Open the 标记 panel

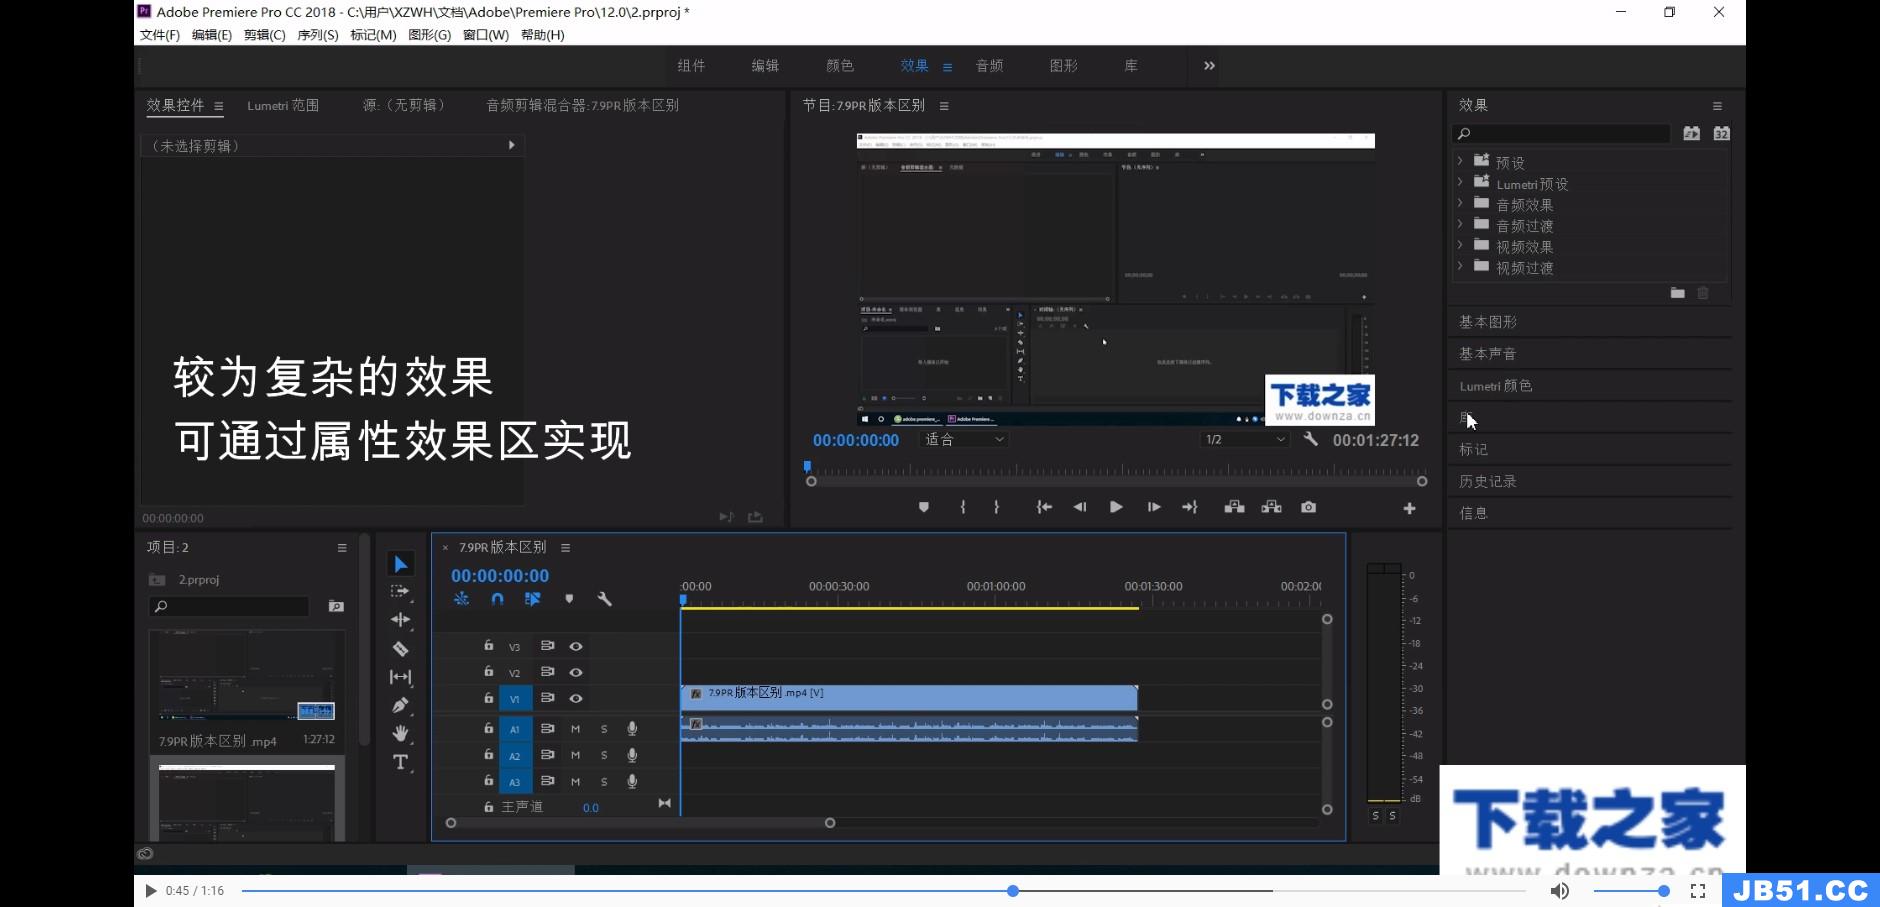(x=1474, y=449)
